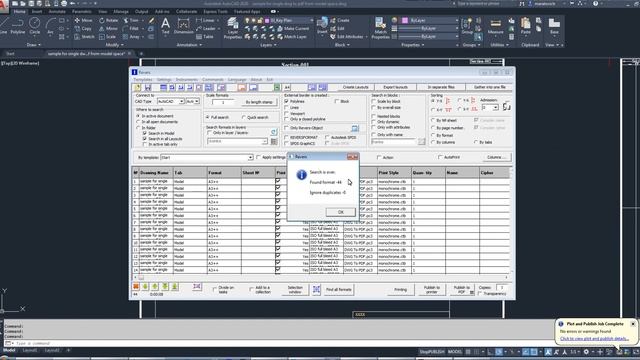Click the Publish to PDF button
The width and height of the screenshot is (640, 360).
(x=462, y=290)
